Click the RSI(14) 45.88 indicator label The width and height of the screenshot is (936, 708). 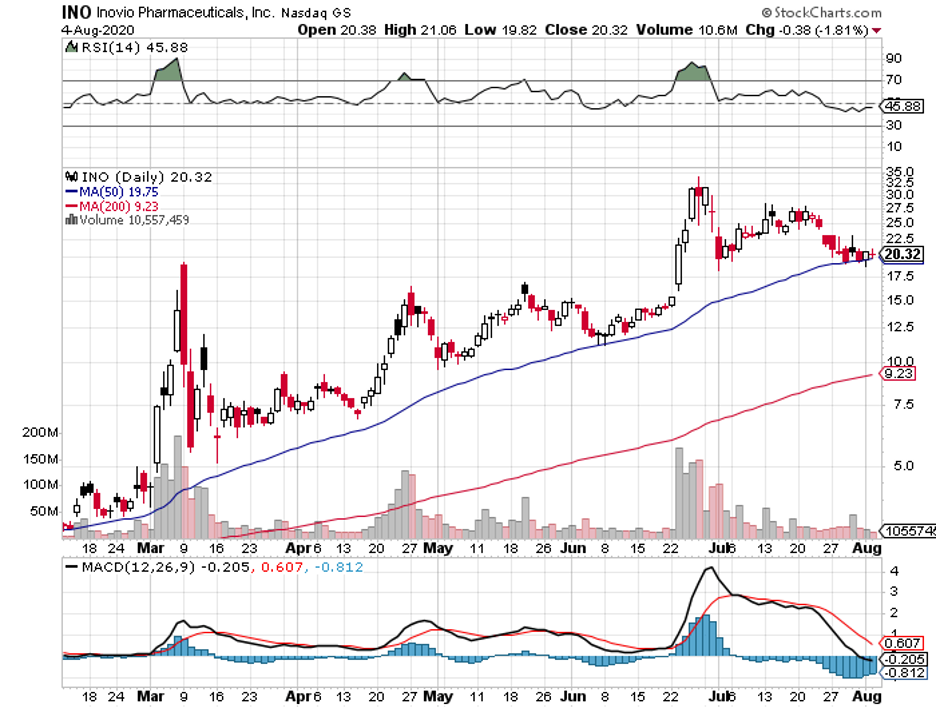[134, 47]
